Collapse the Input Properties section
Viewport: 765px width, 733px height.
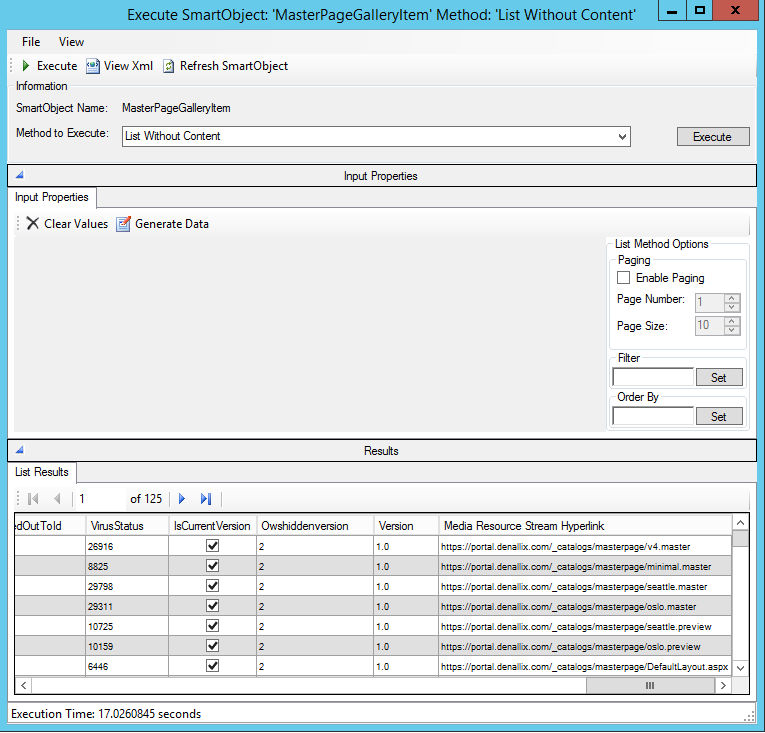pos(20,175)
